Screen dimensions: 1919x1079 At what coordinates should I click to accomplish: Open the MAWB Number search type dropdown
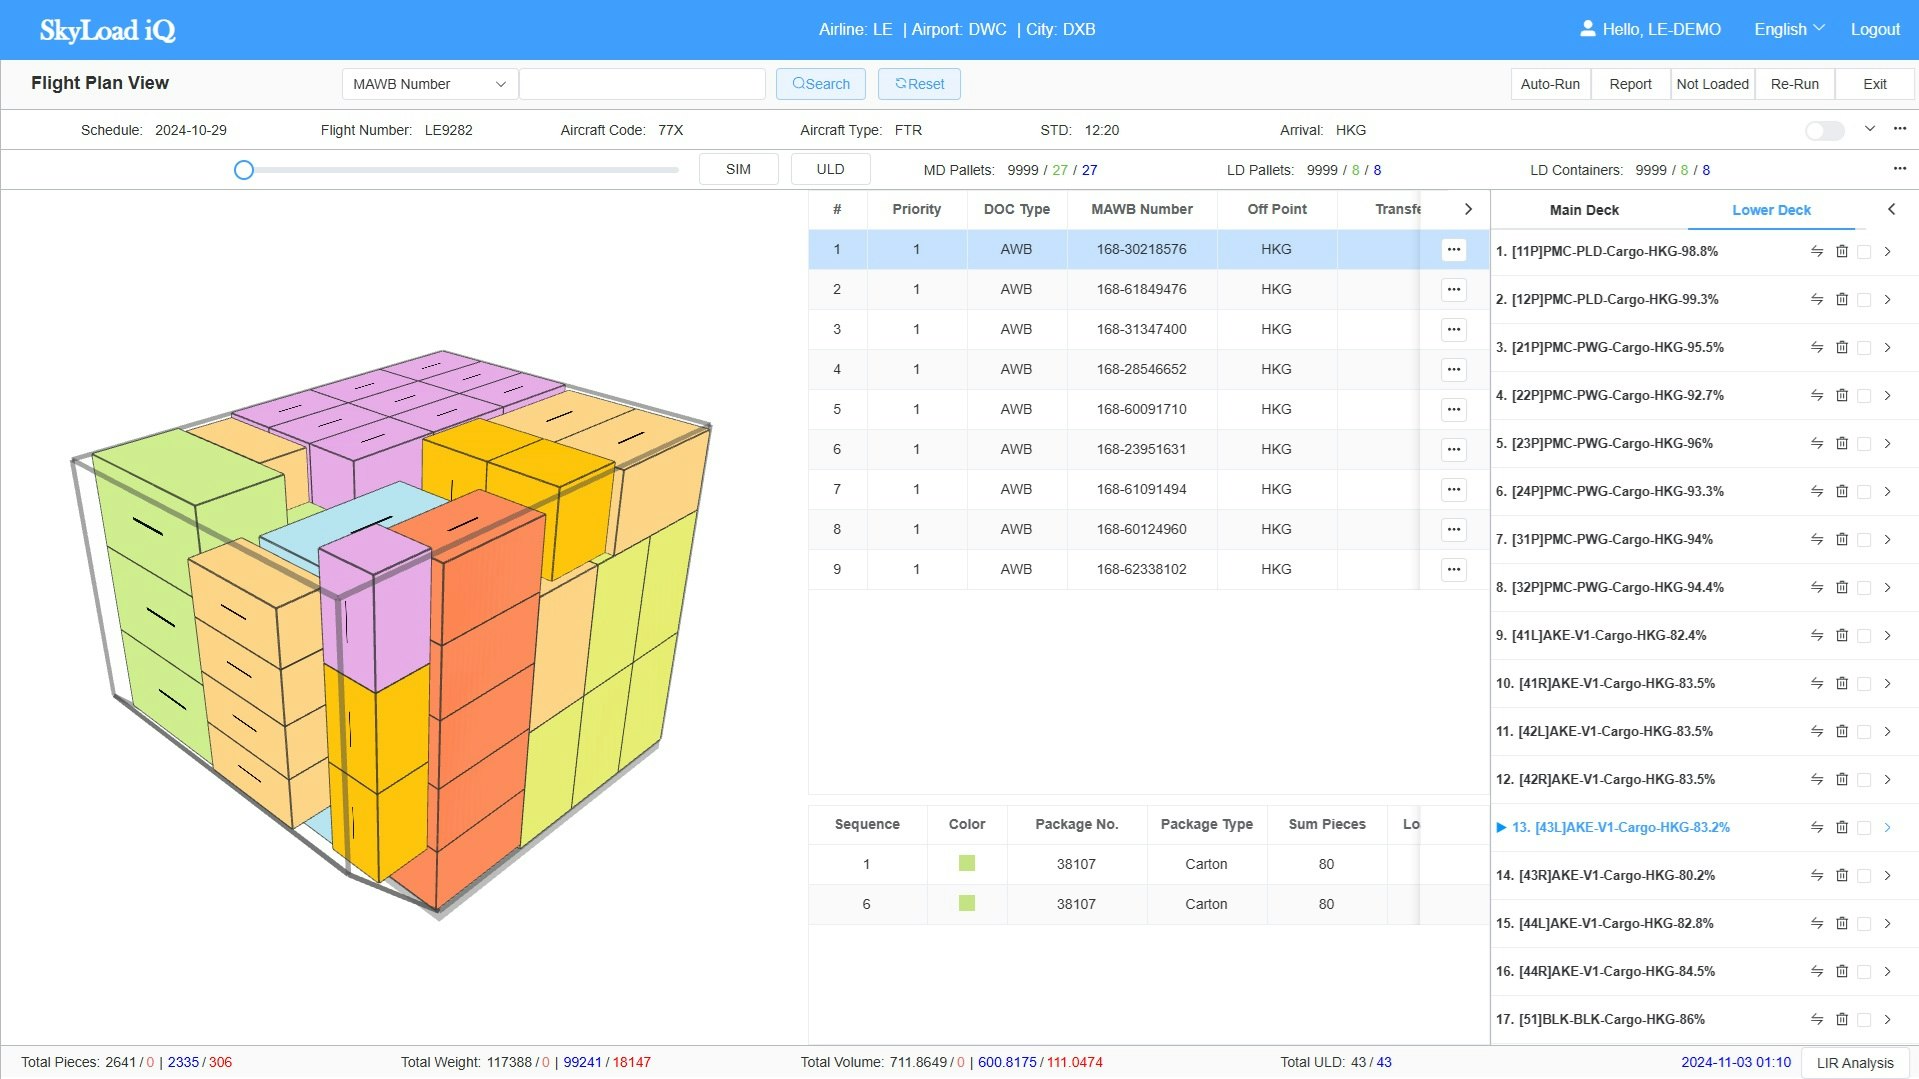430,84
